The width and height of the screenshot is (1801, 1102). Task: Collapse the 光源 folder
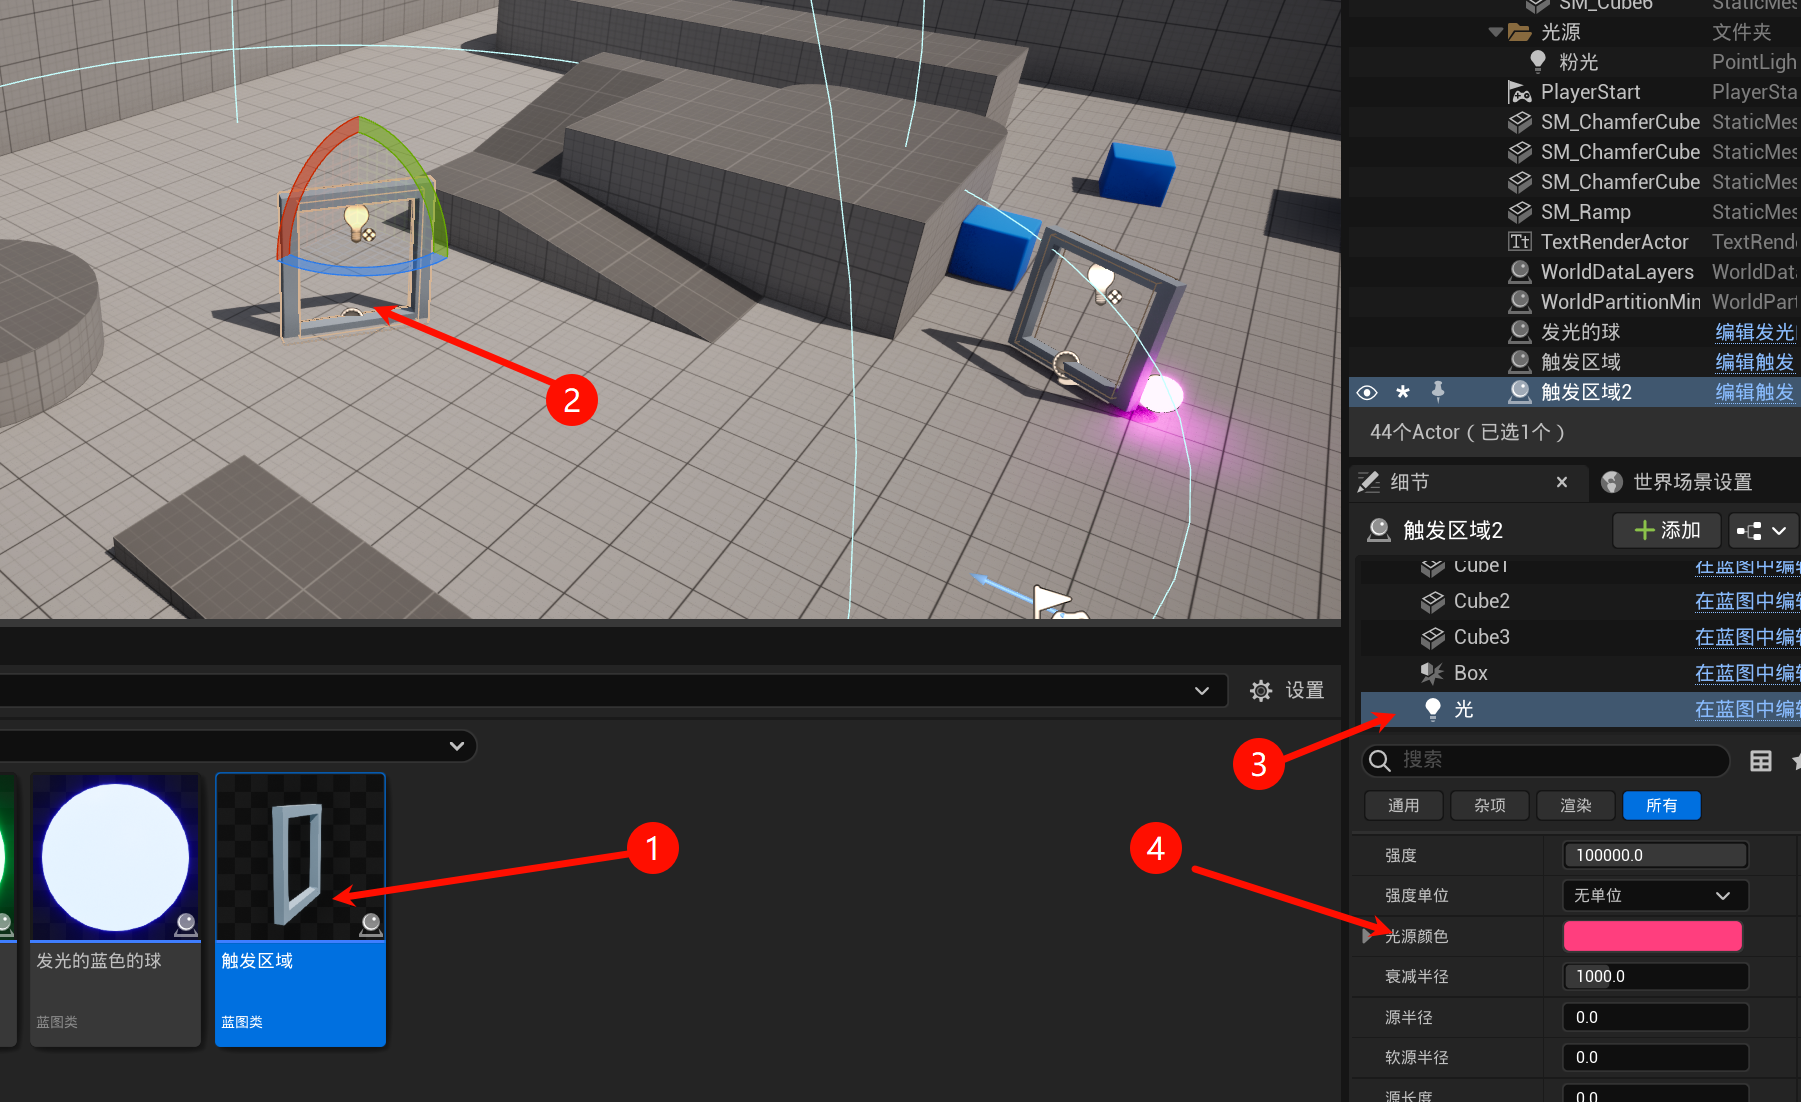pos(1496,32)
